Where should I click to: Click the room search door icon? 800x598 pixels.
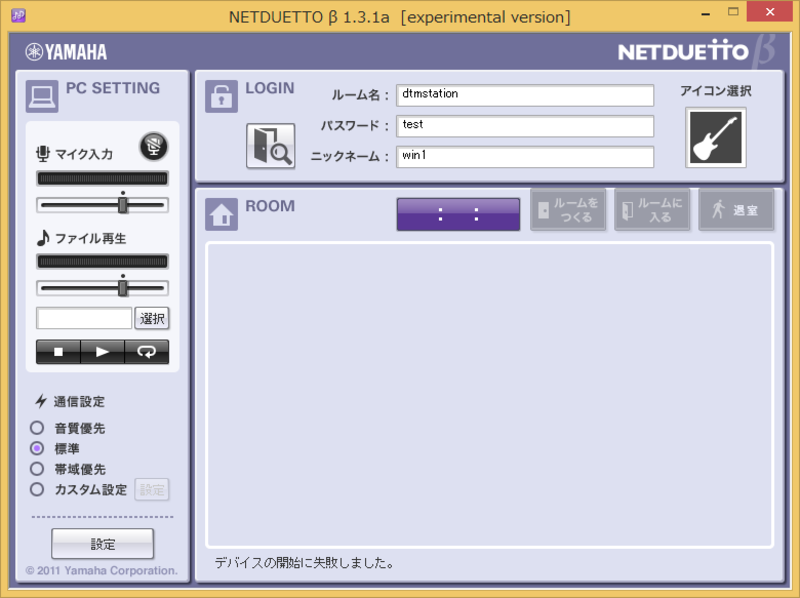click(270, 146)
